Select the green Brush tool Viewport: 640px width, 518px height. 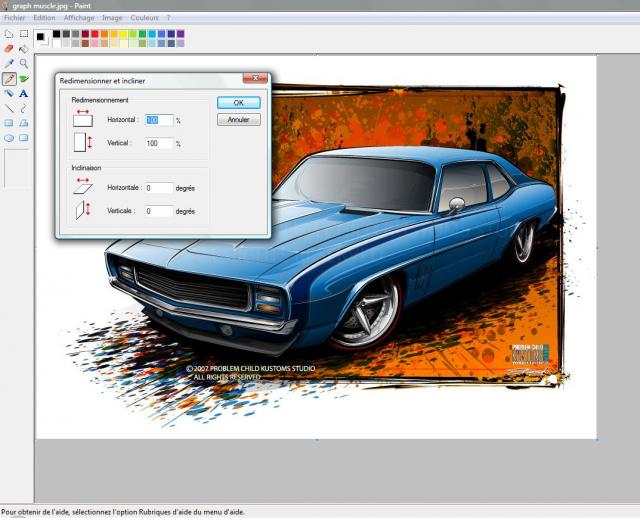(x=24, y=78)
